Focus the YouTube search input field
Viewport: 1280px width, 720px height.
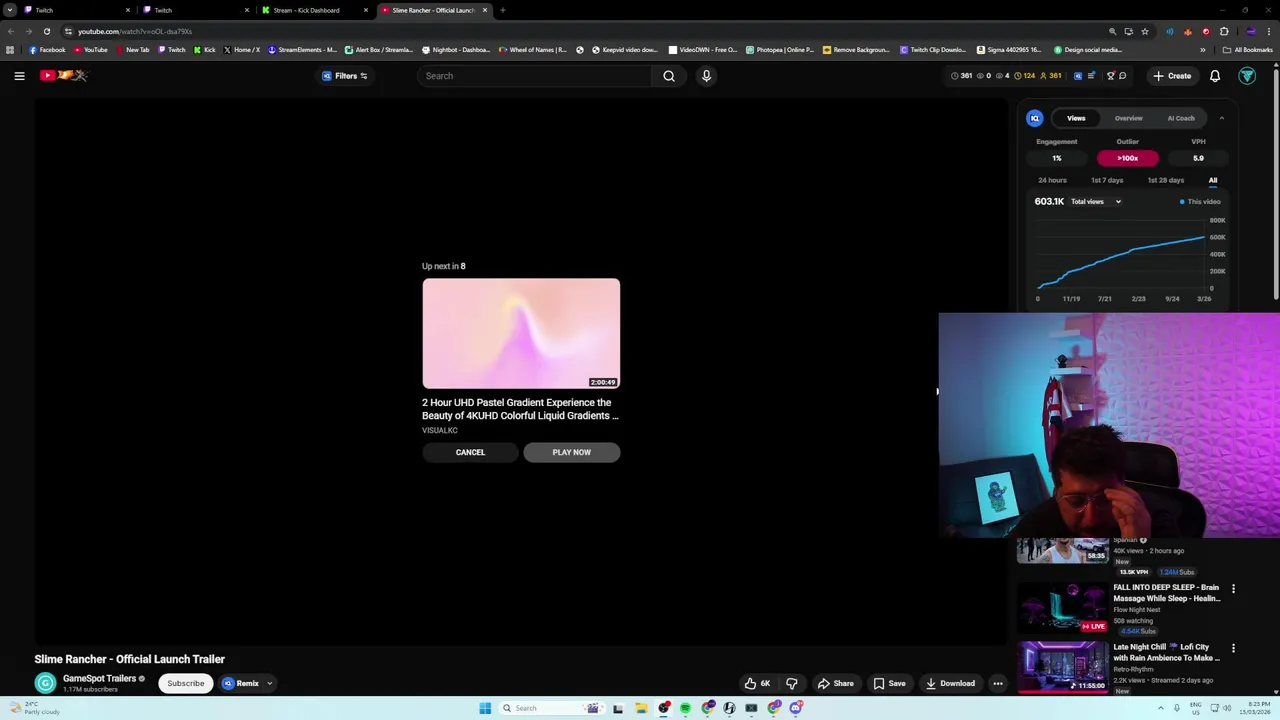pos(535,76)
